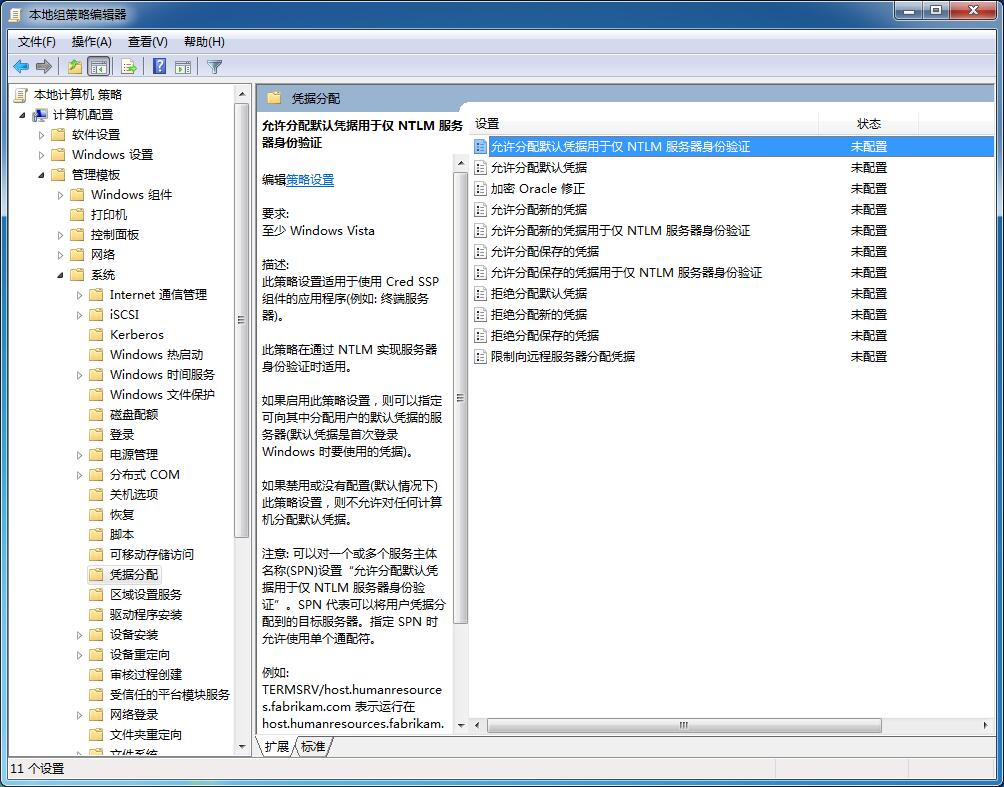The height and width of the screenshot is (787, 1004).
Task: Click the policy icon for 允许分配默认凭据
Action: tap(480, 168)
